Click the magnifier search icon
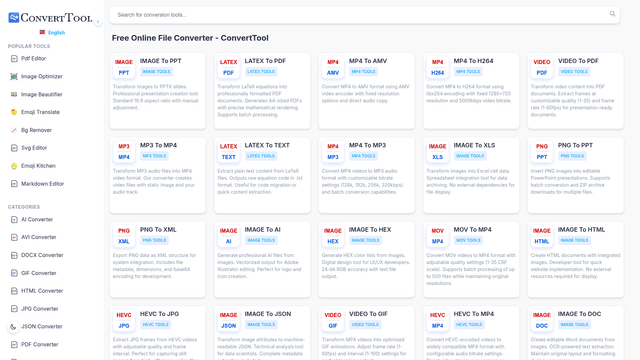 (x=612, y=14)
